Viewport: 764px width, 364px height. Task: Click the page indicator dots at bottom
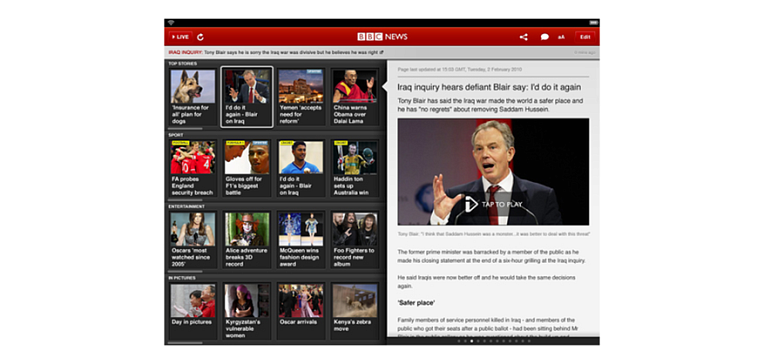click(494, 341)
